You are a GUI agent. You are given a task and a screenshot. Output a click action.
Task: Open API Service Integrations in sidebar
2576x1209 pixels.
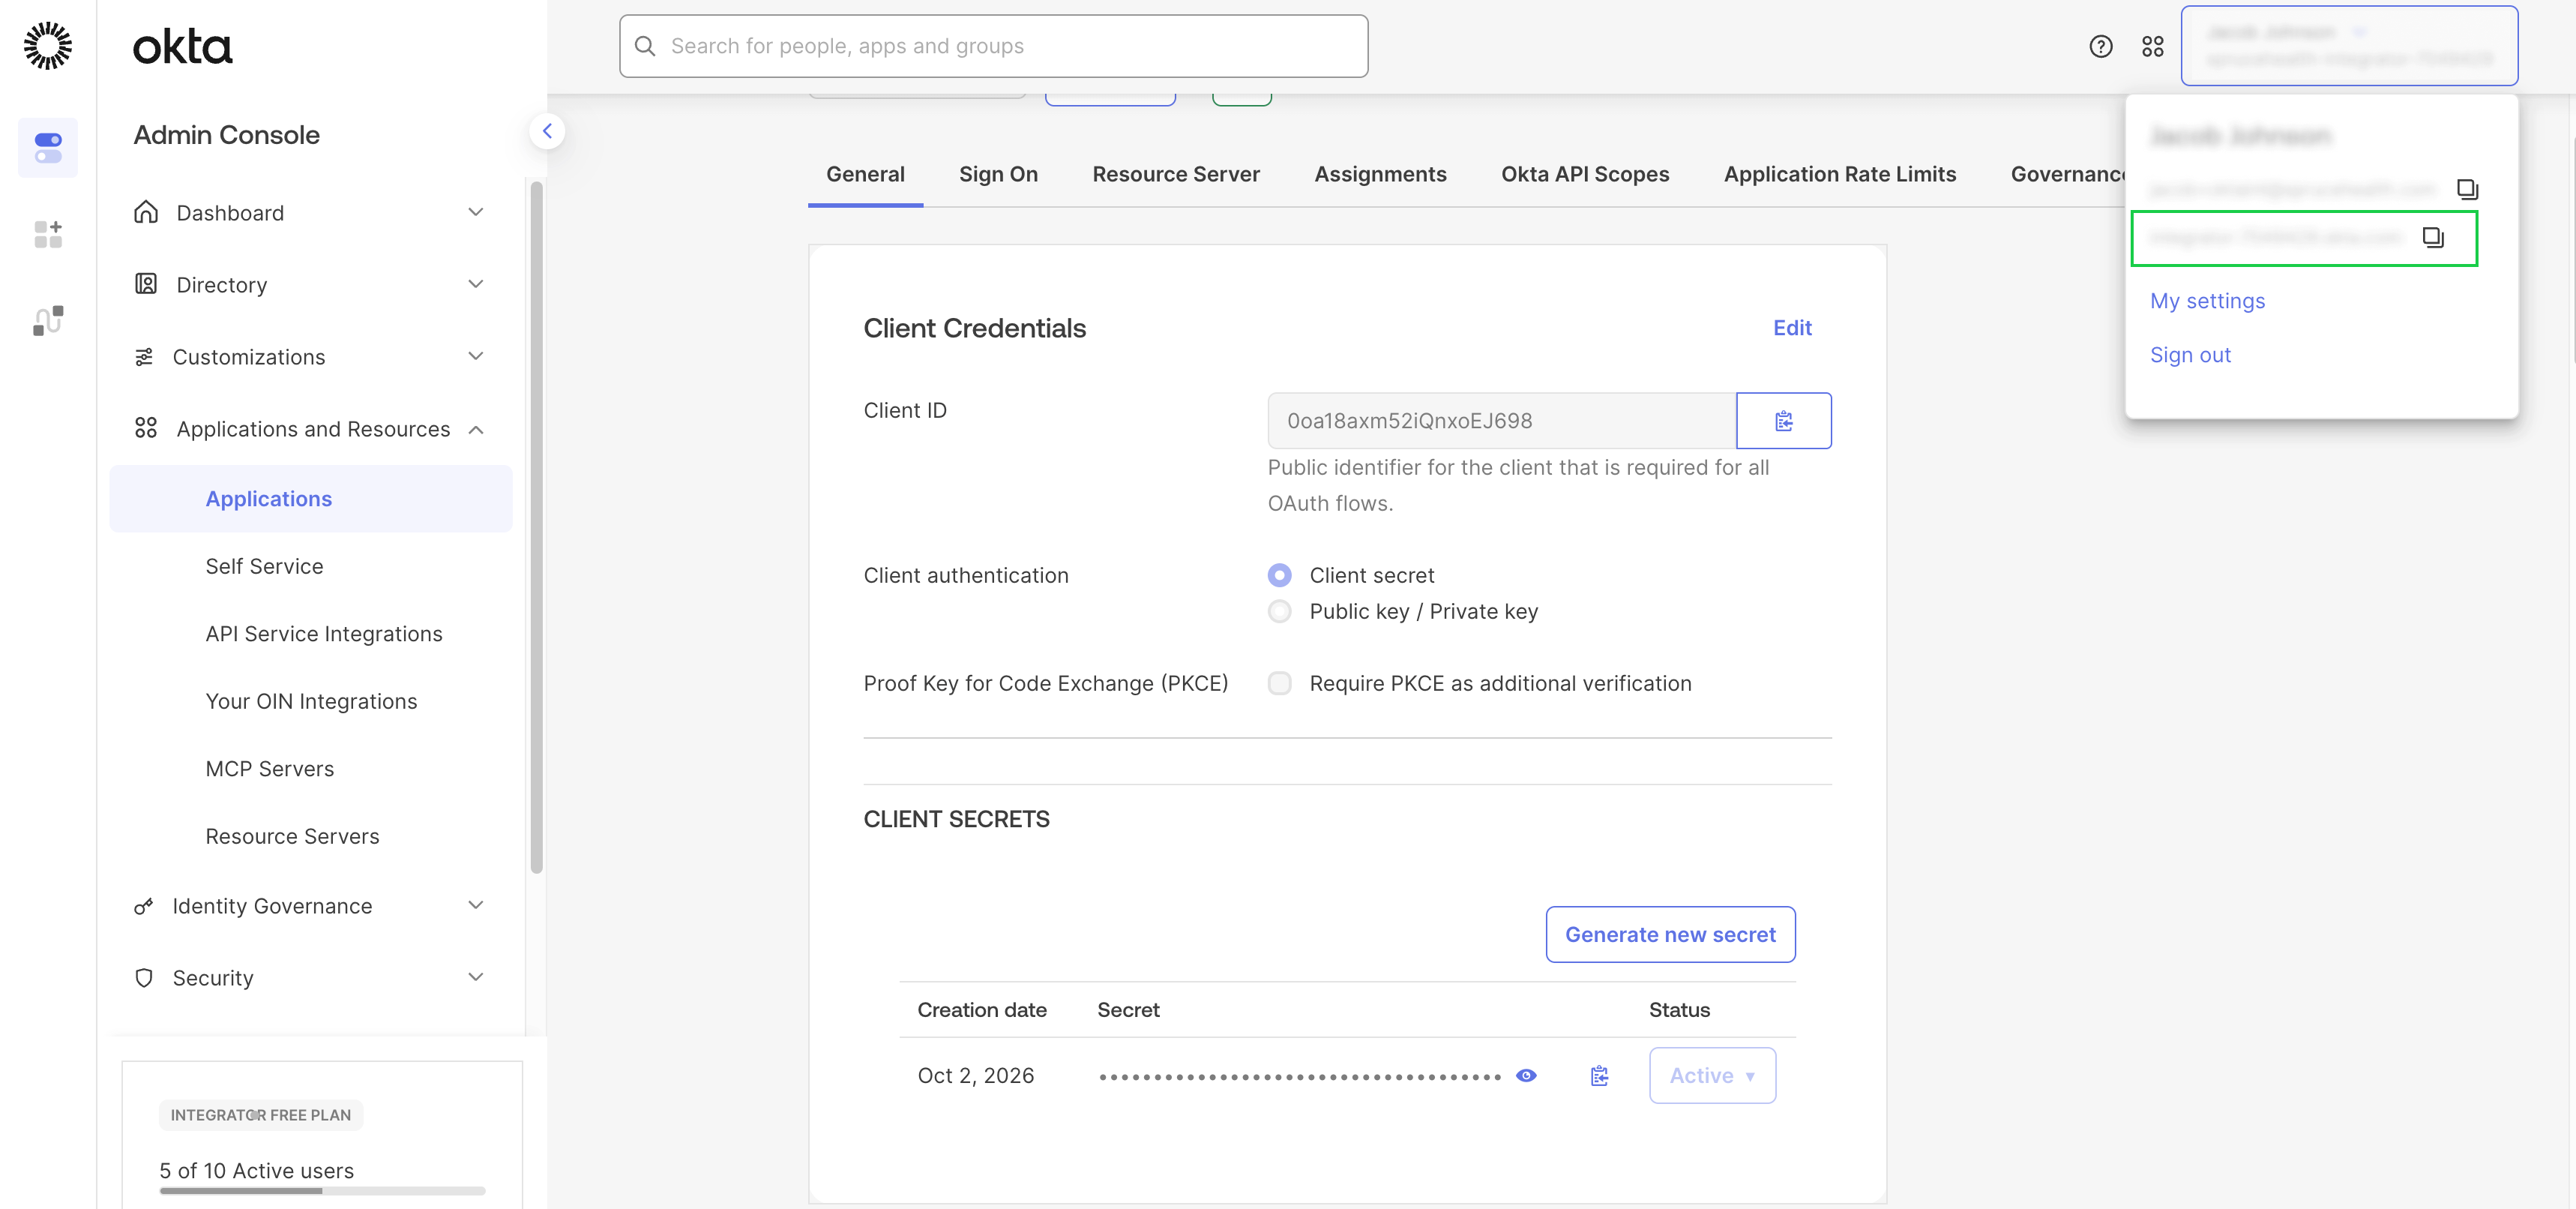point(324,634)
